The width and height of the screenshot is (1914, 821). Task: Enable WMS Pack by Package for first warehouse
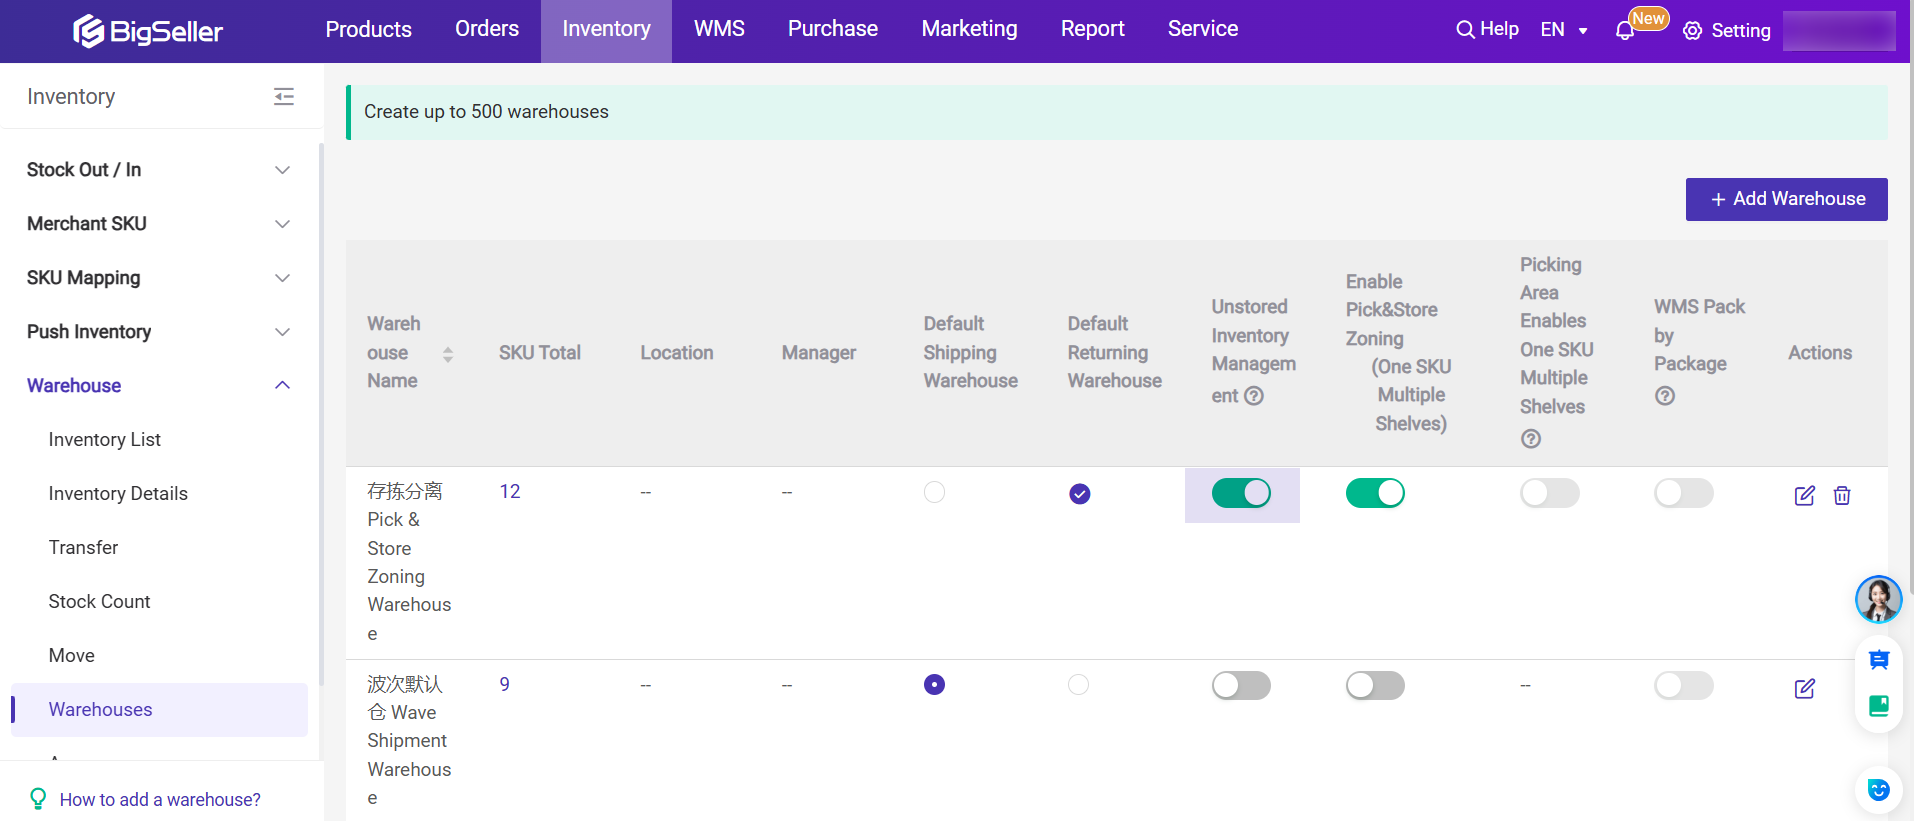[1683, 493]
